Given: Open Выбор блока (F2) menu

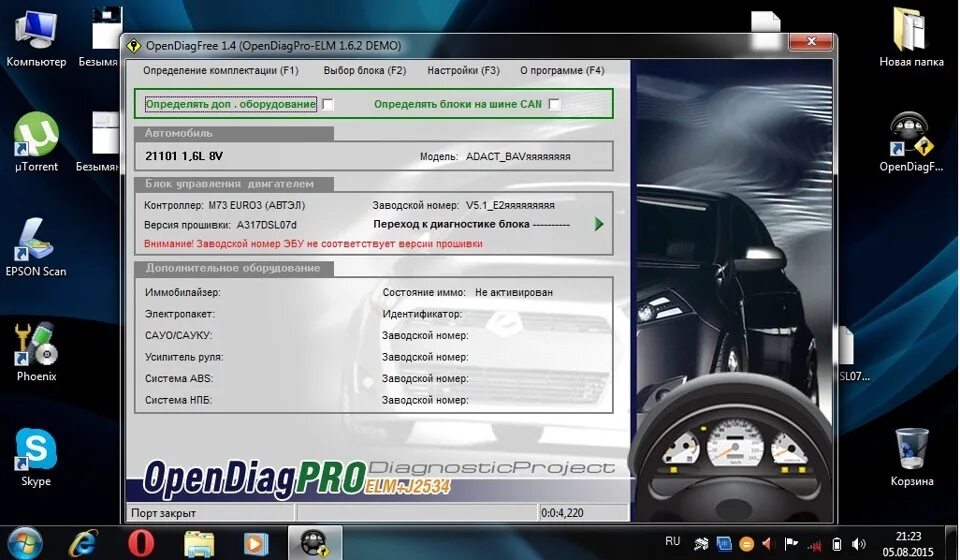Looking at the screenshot, I should 364,70.
